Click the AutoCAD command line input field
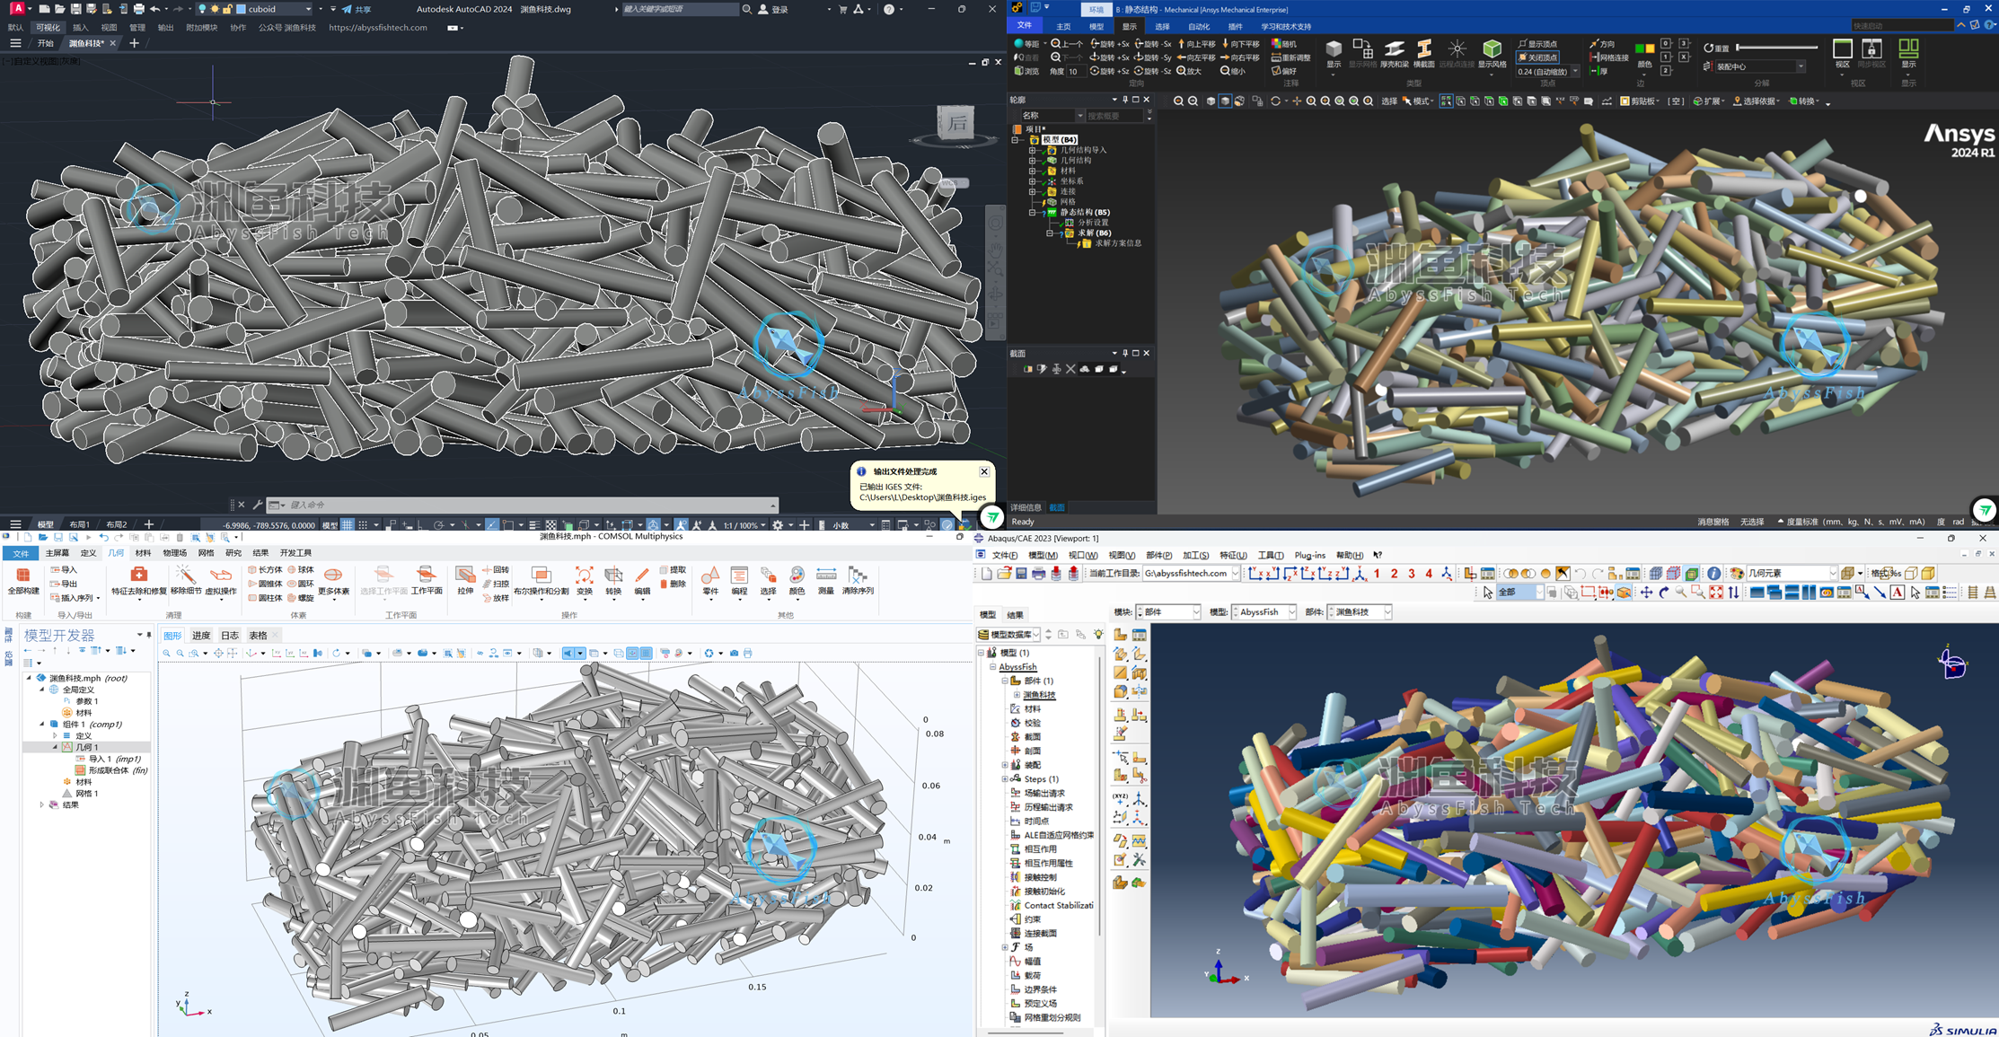This screenshot has width=1999, height=1037. click(530, 505)
